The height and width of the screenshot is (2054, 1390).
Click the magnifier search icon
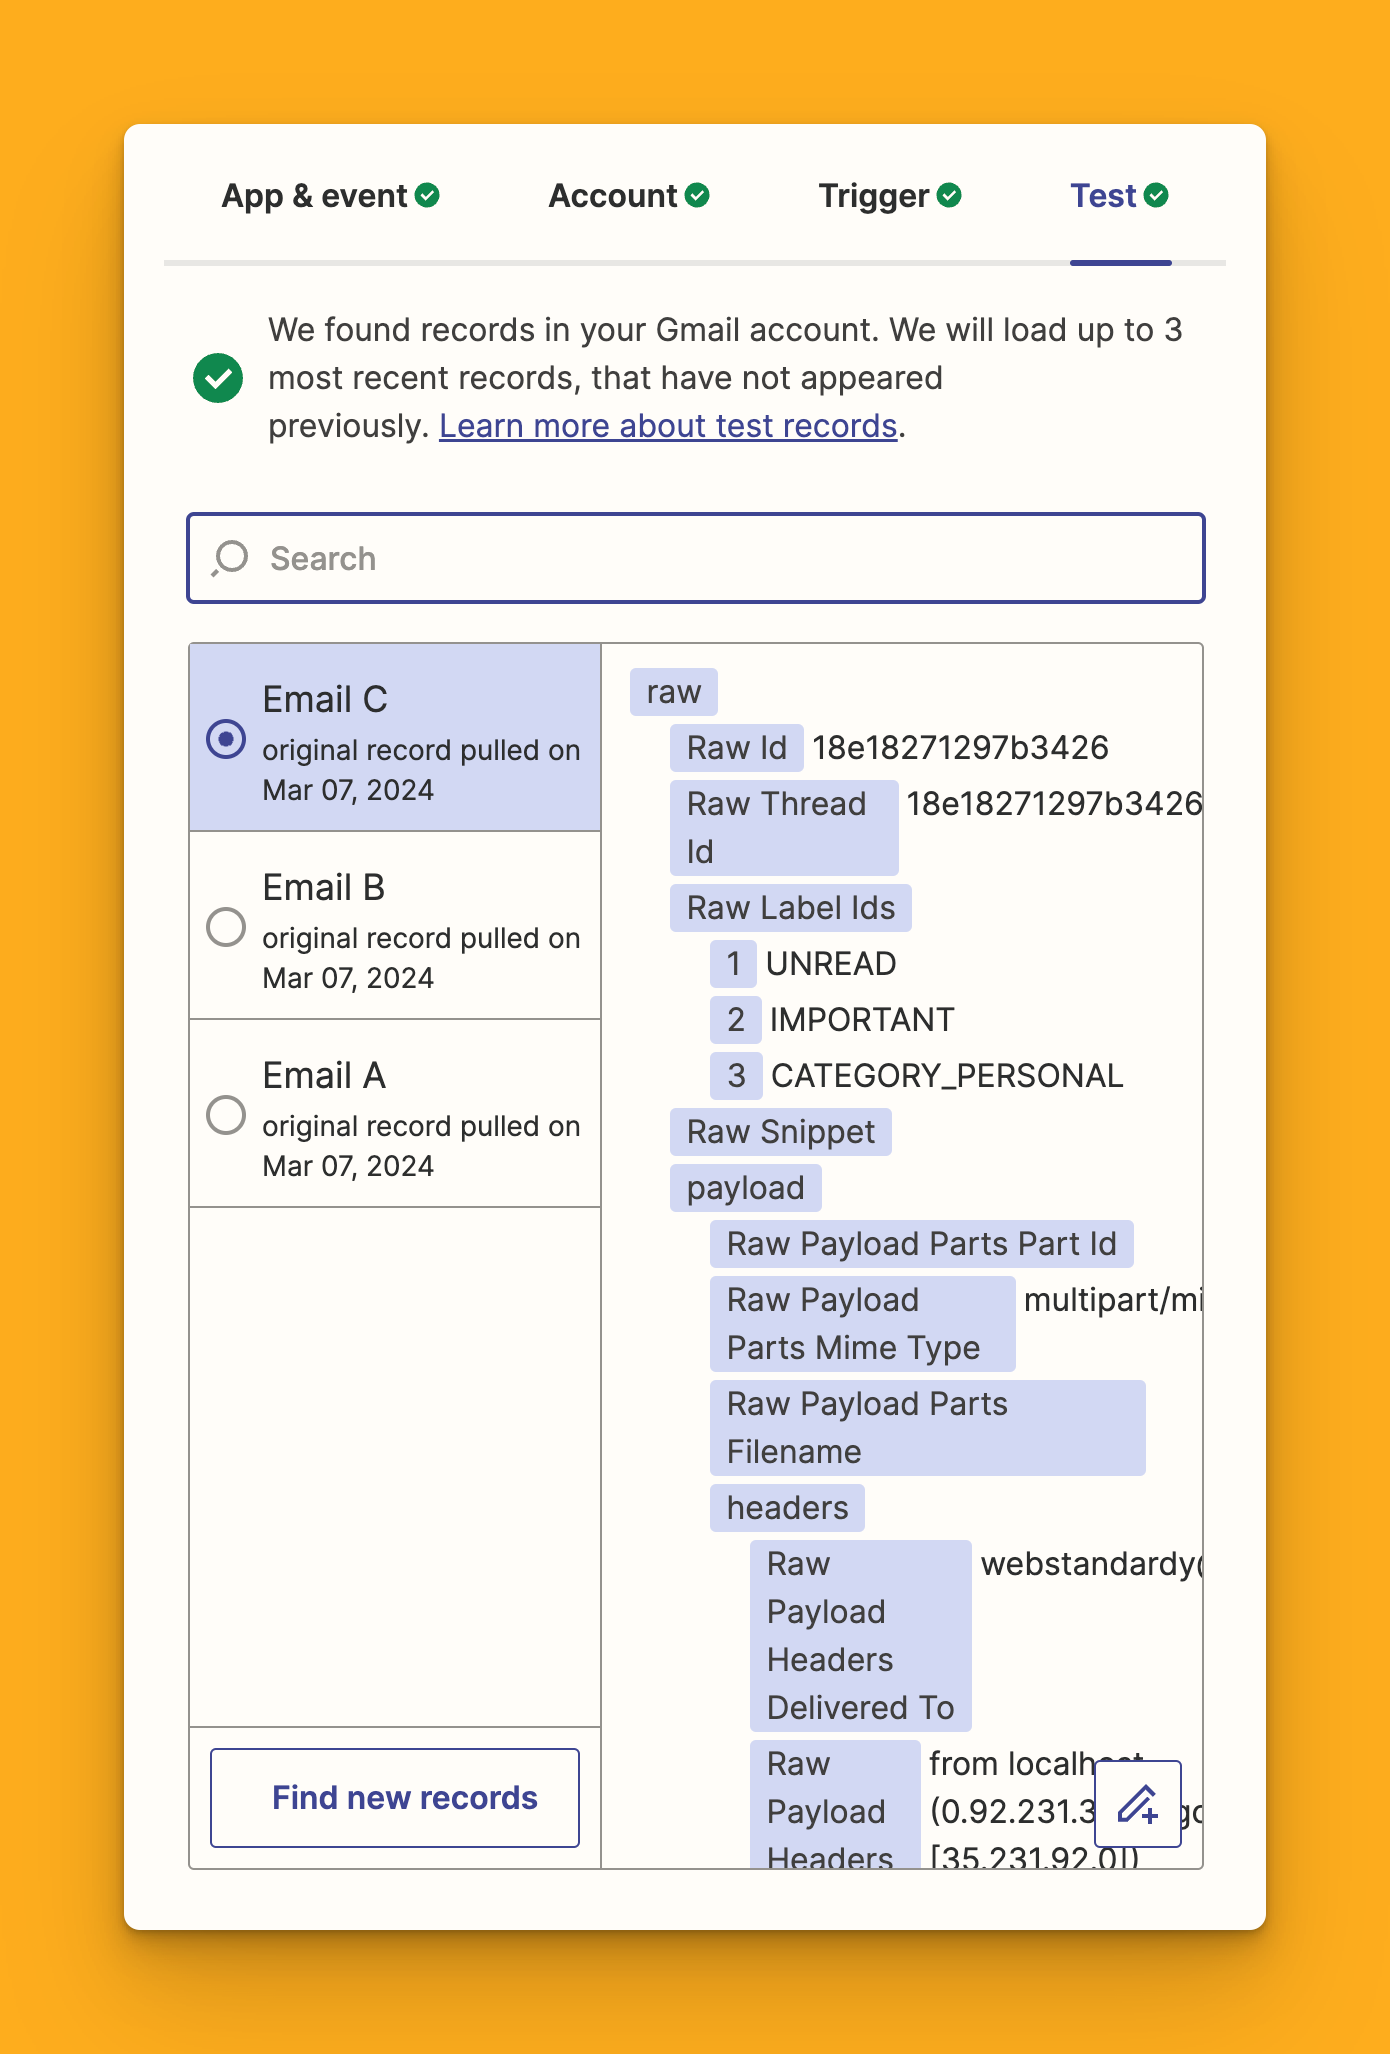coord(230,558)
